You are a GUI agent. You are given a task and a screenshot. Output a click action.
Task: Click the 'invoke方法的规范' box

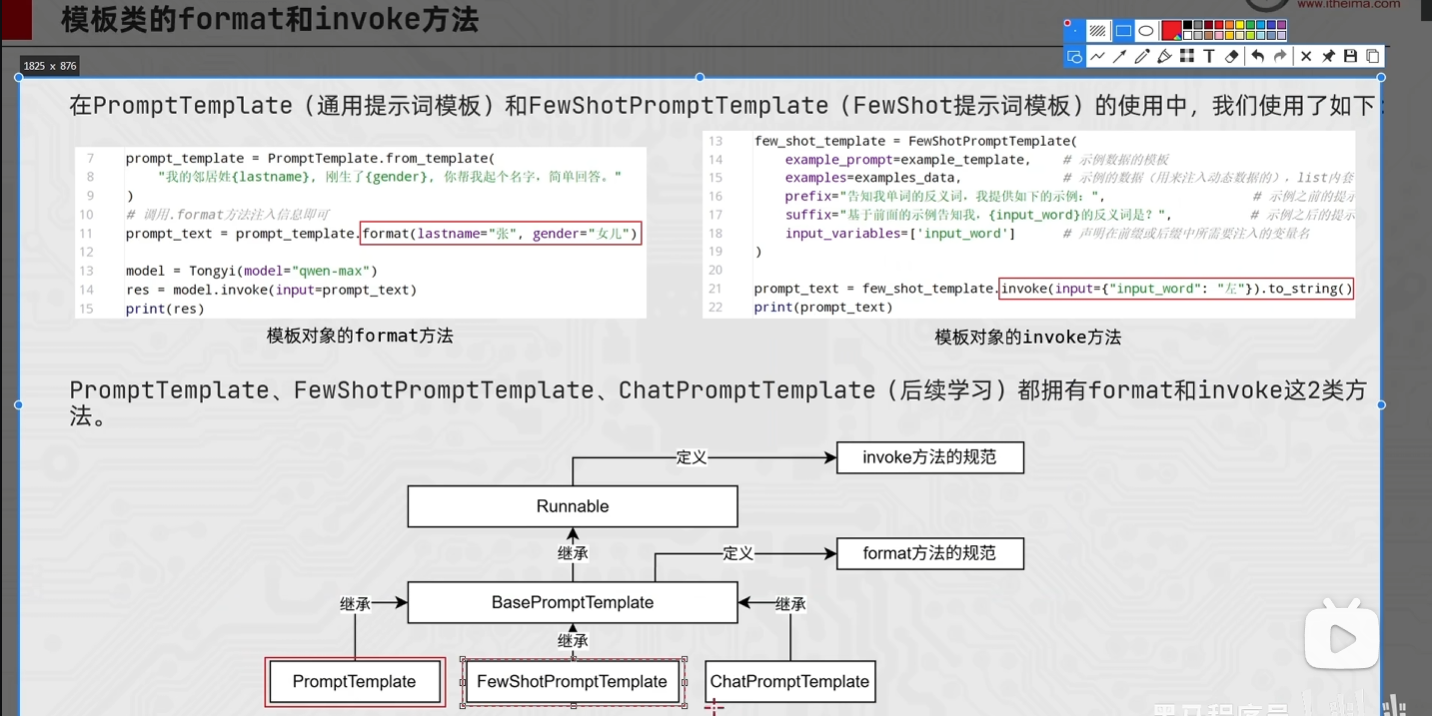(x=930, y=457)
